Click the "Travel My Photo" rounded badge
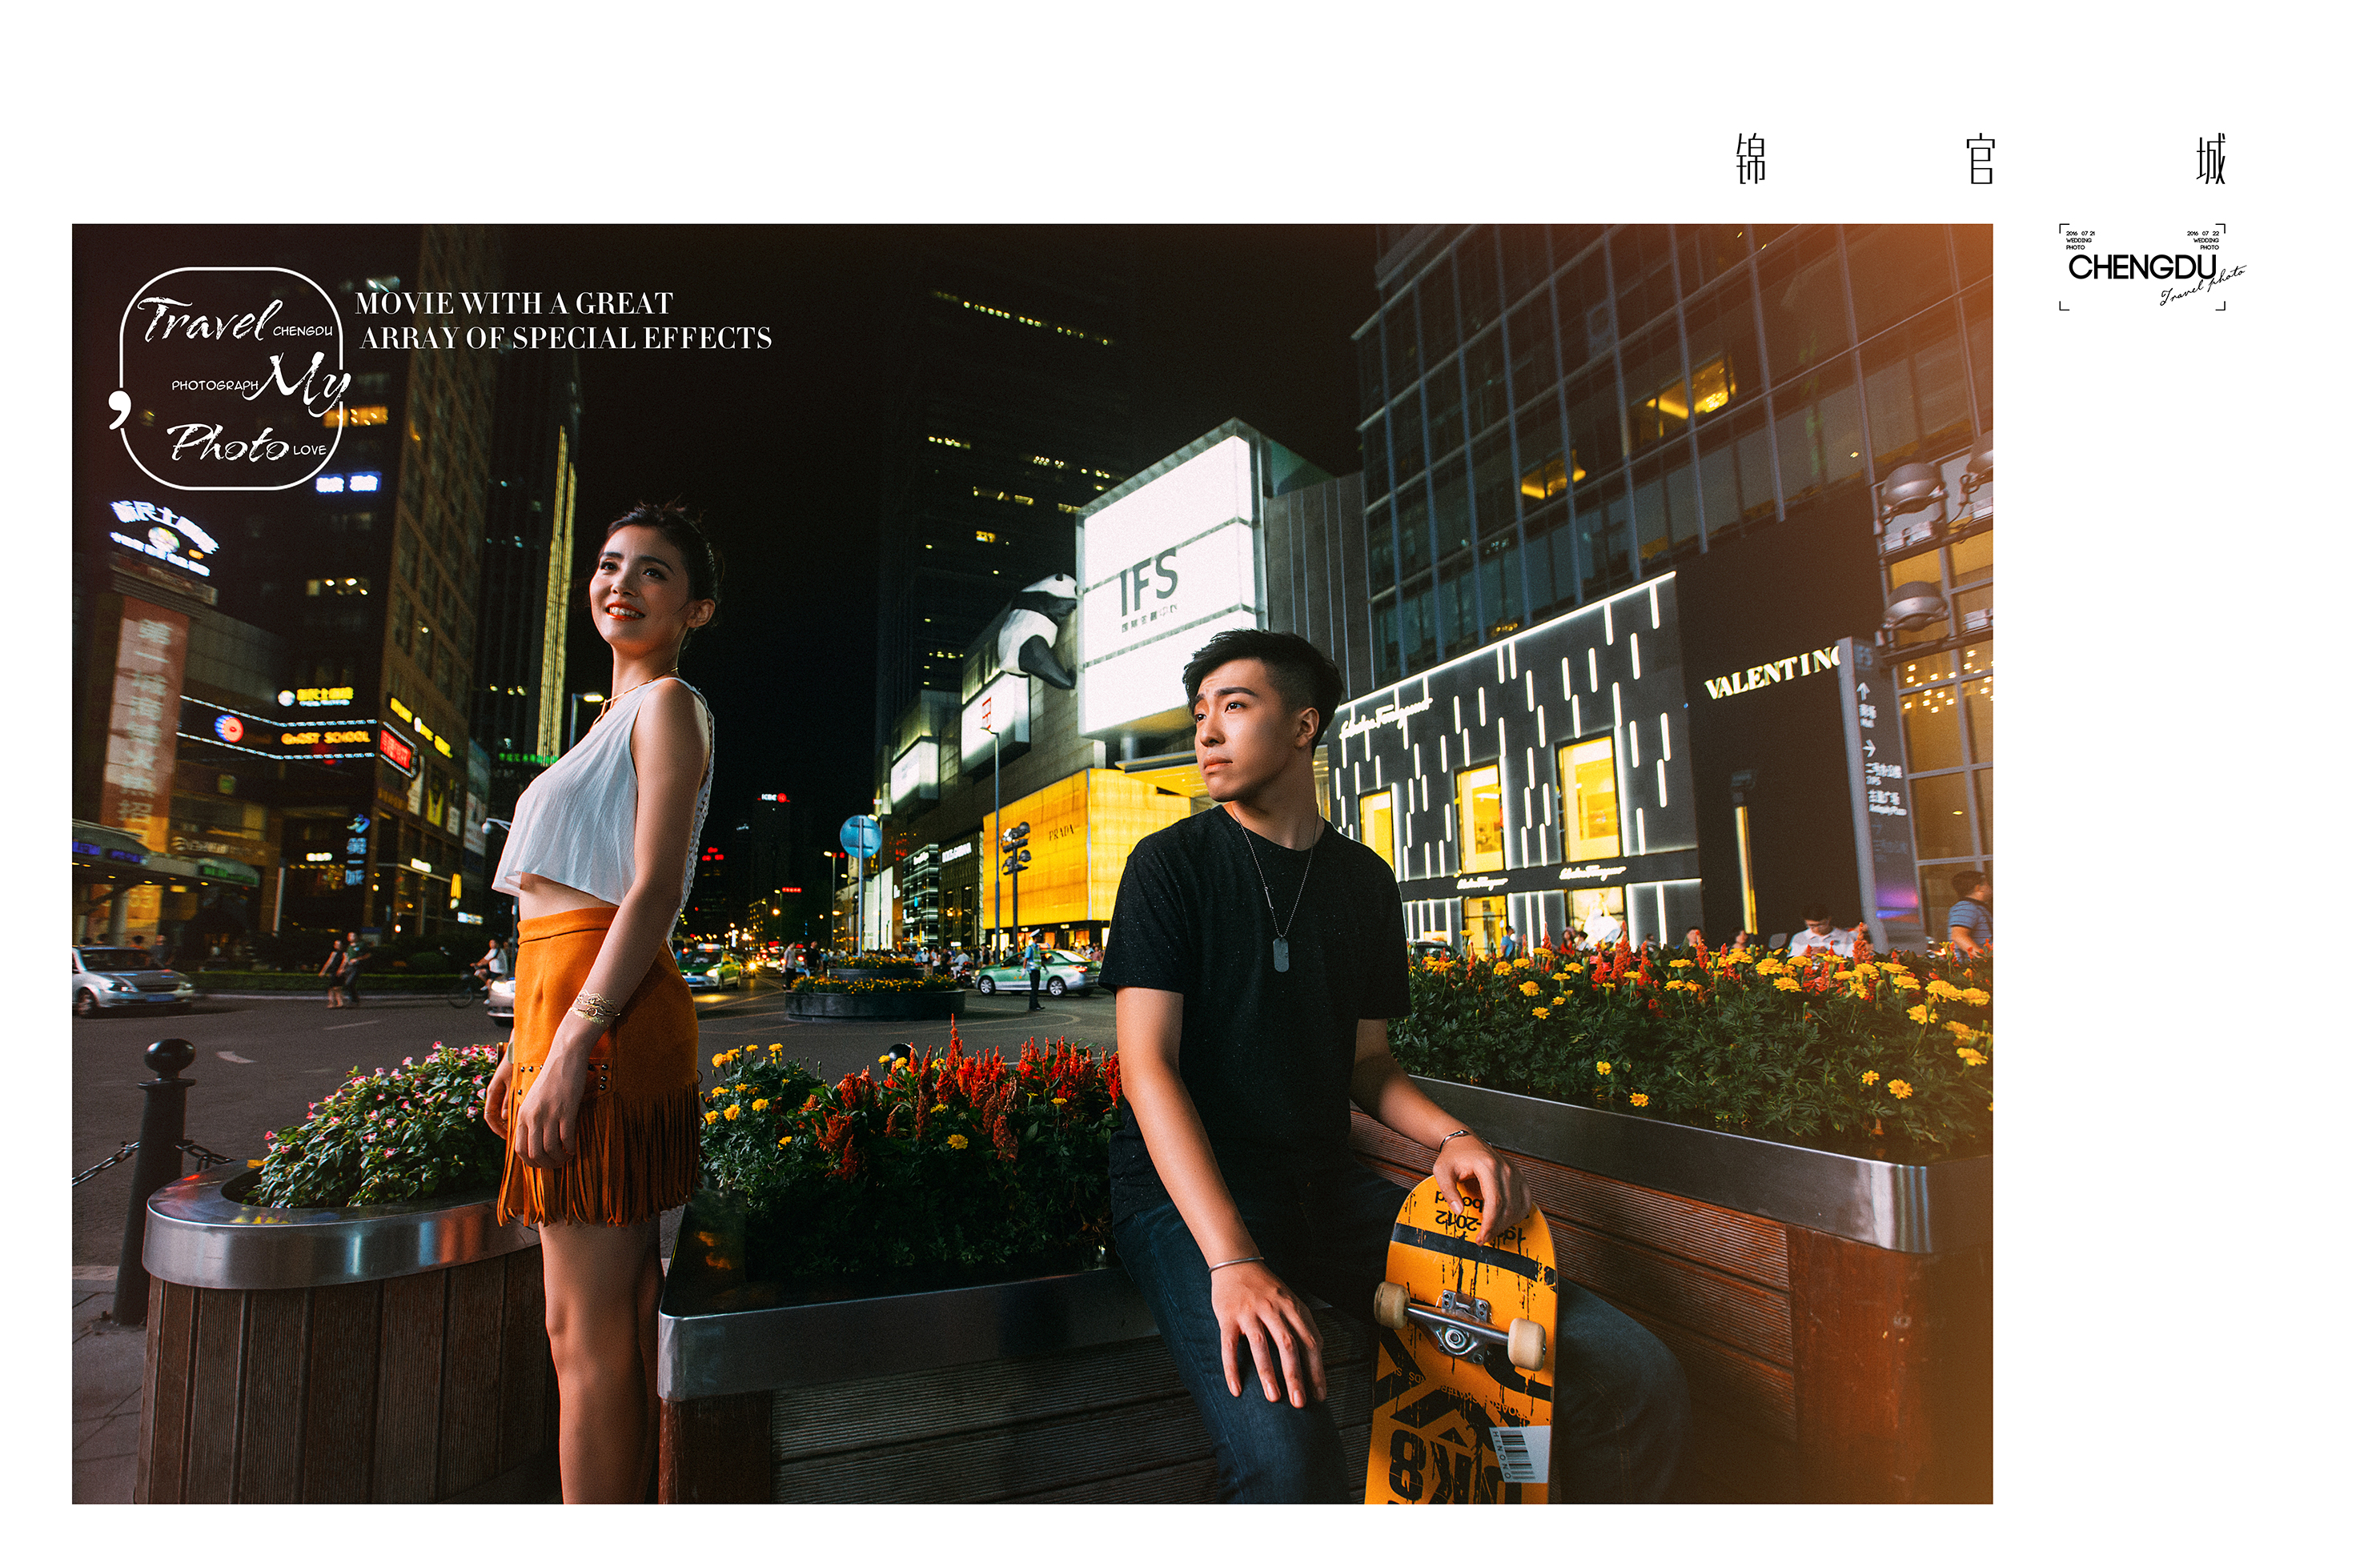 pyautogui.click(x=231, y=379)
